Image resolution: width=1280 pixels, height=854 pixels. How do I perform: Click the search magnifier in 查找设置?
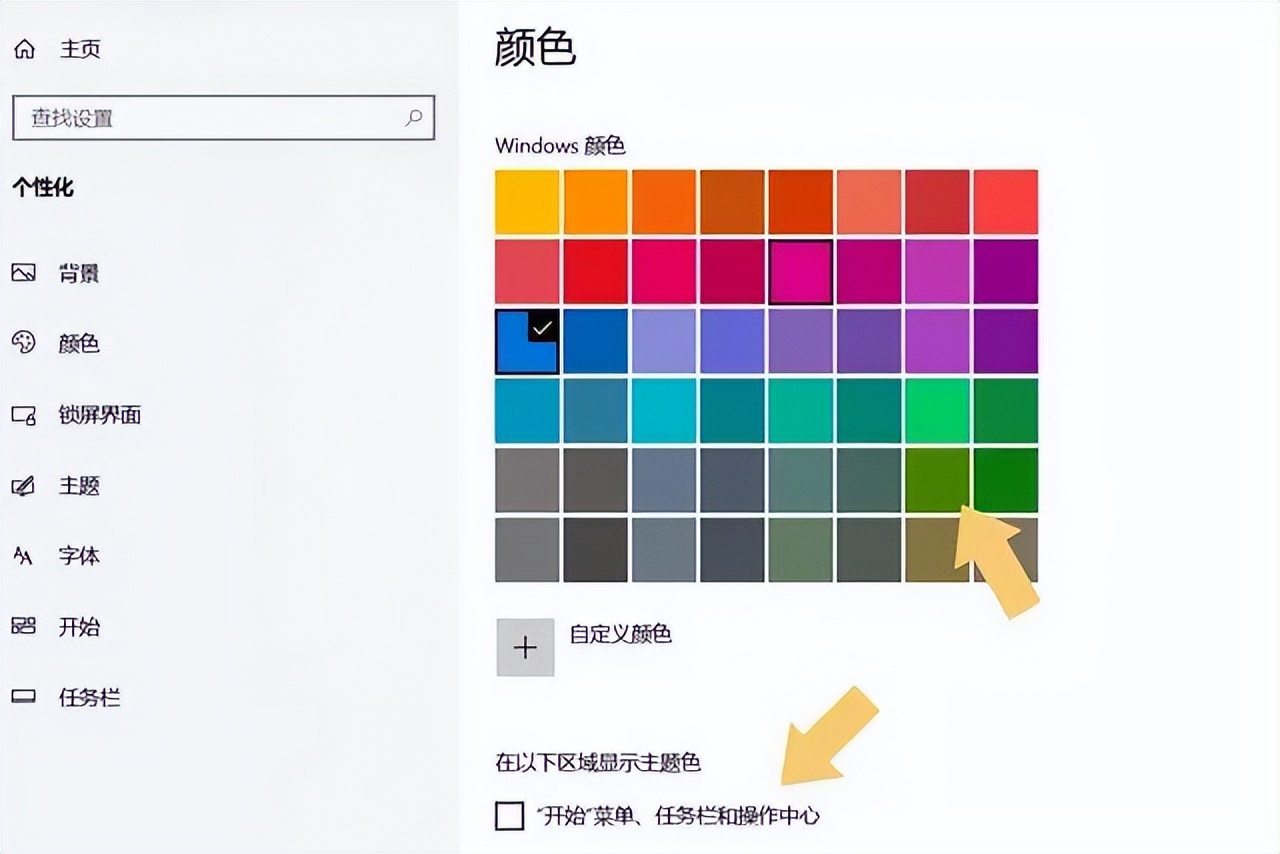pyautogui.click(x=414, y=117)
